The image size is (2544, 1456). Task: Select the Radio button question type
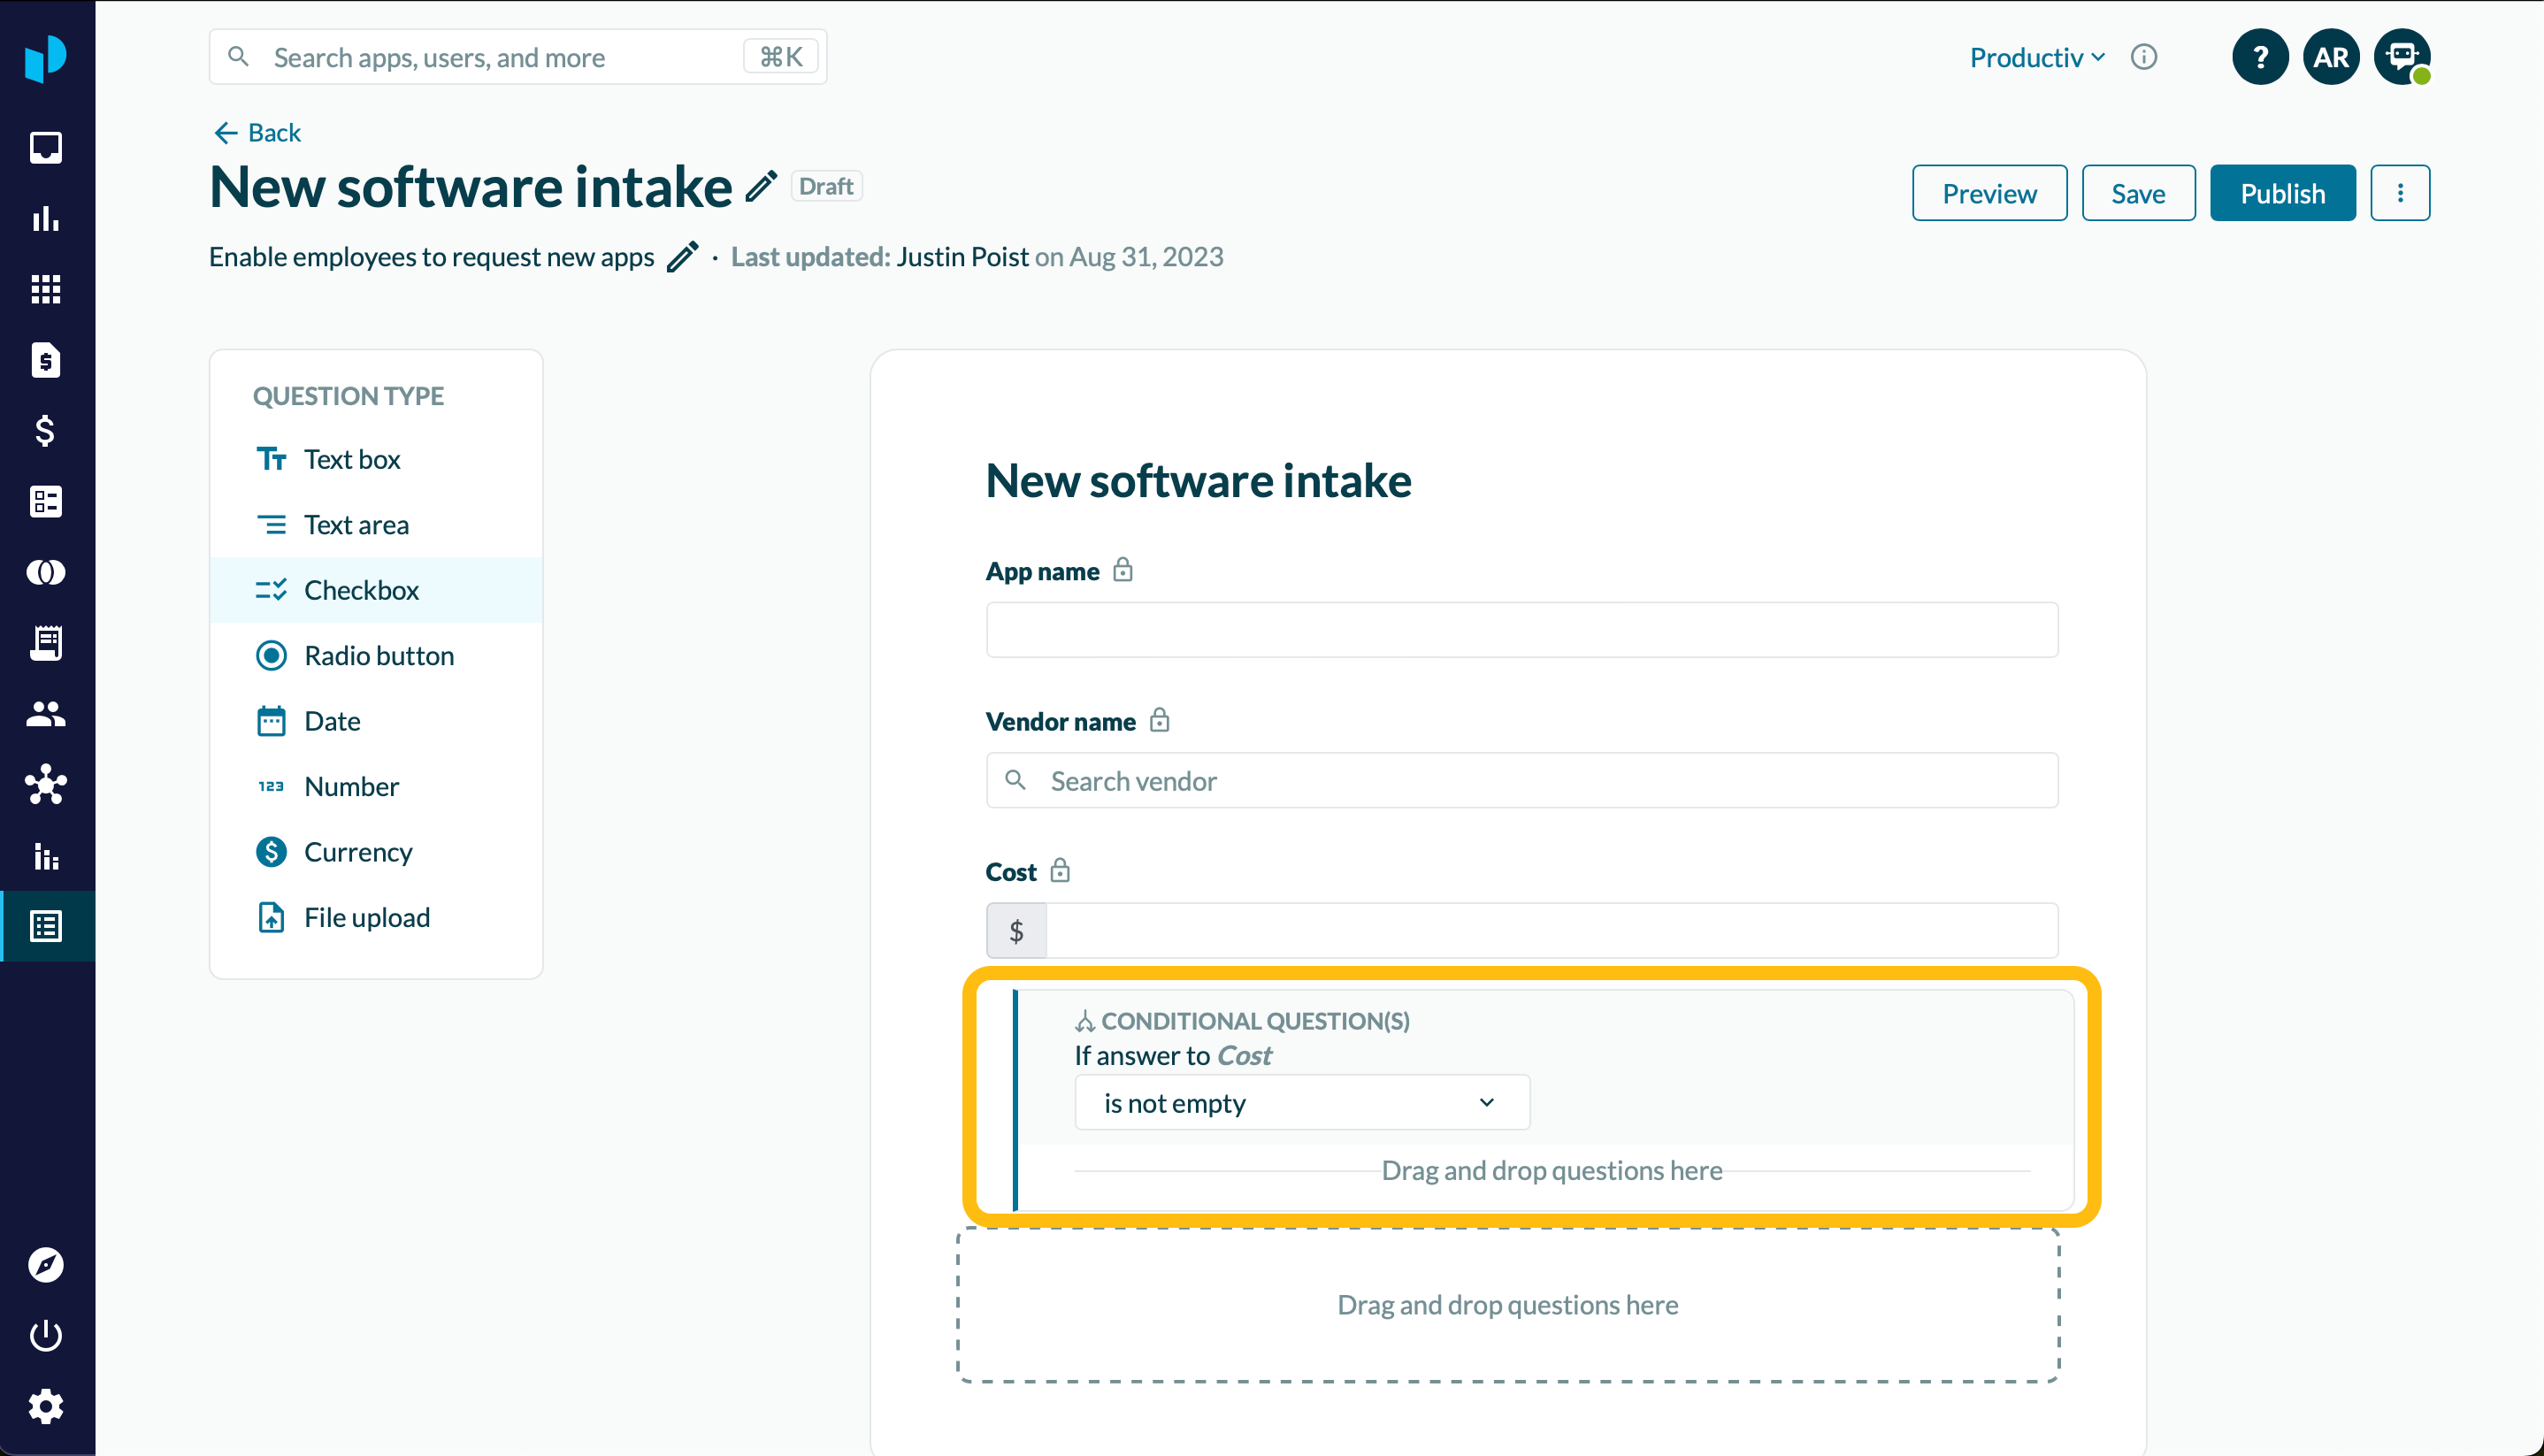(x=379, y=656)
